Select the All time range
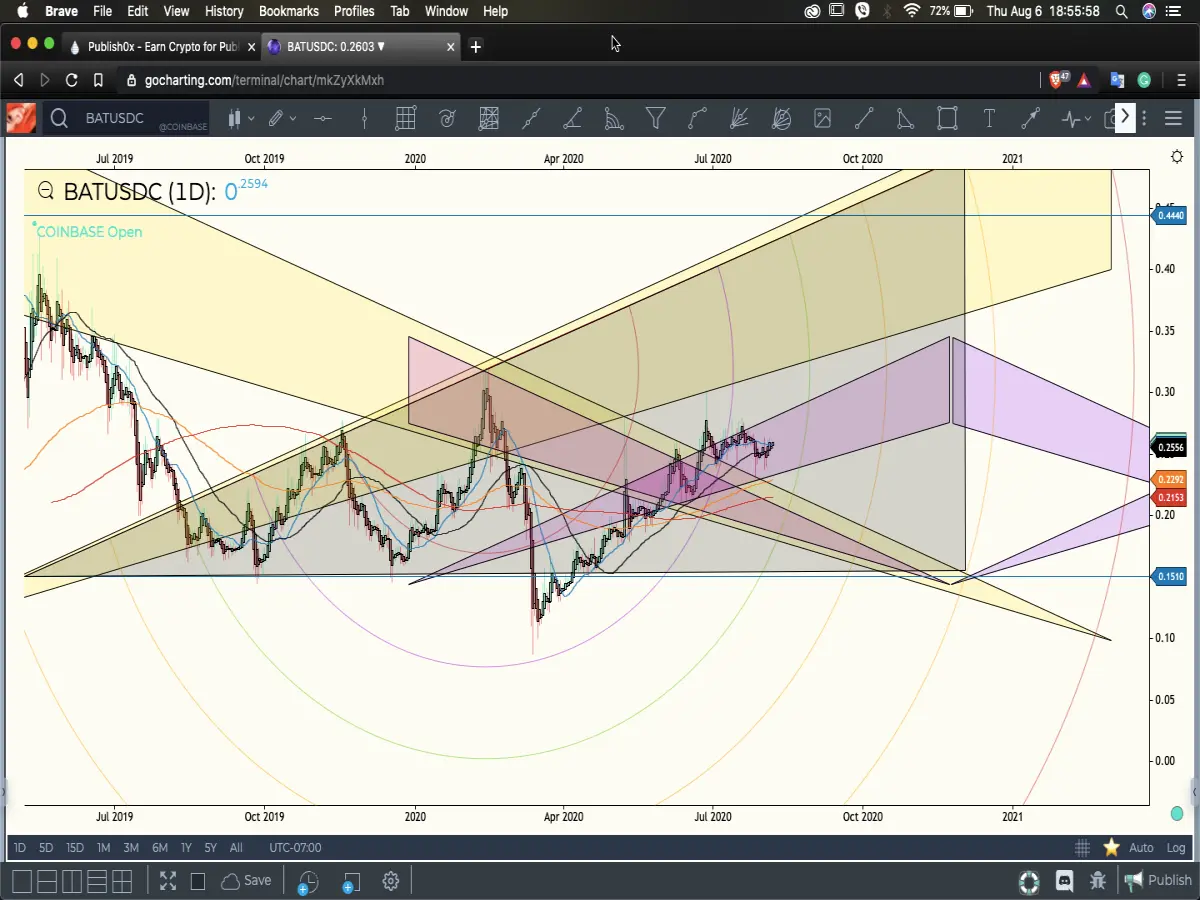The height and width of the screenshot is (900, 1200). click(x=236, y=848)
